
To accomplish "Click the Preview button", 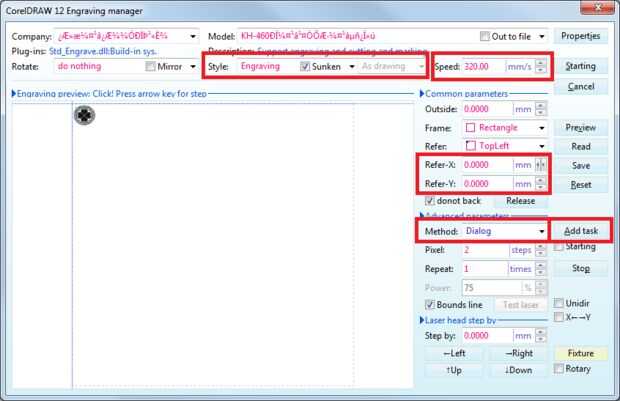I will point(580,128).
